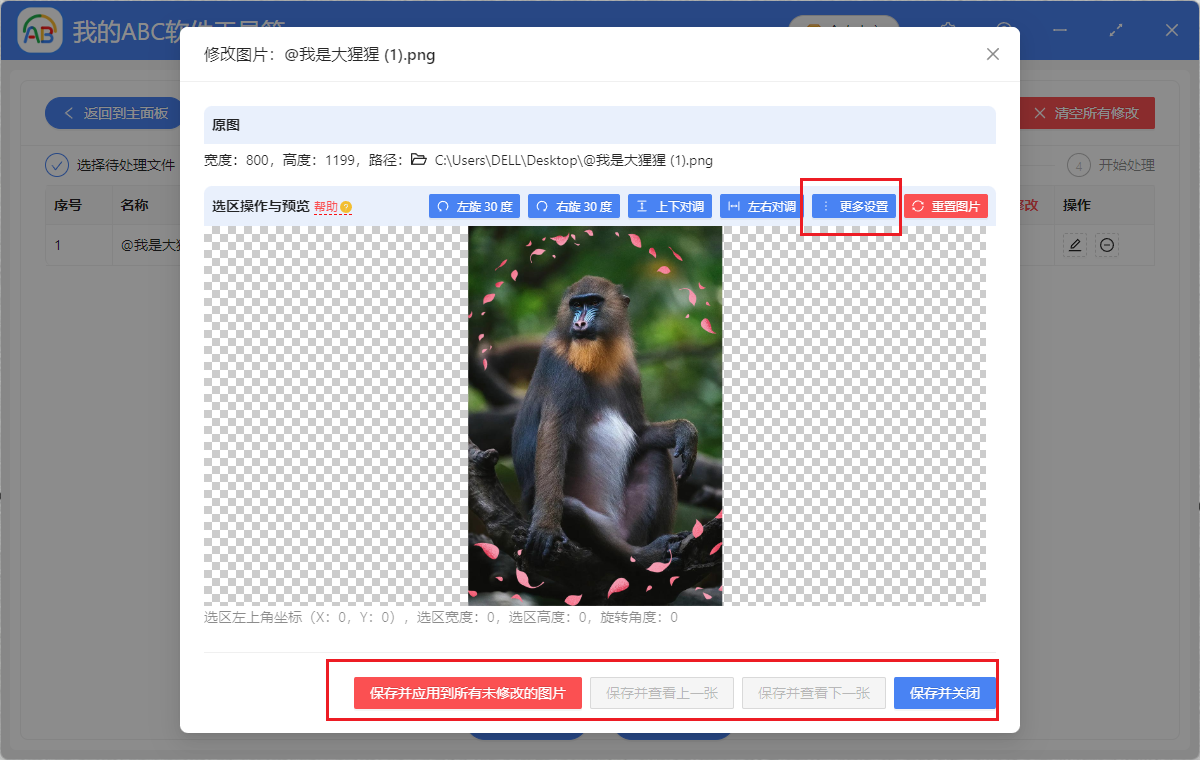The width and height of the screenshot is (1200, 760).
Task: Reset the image with 重置图片
Action: click(x=944, y=205)
